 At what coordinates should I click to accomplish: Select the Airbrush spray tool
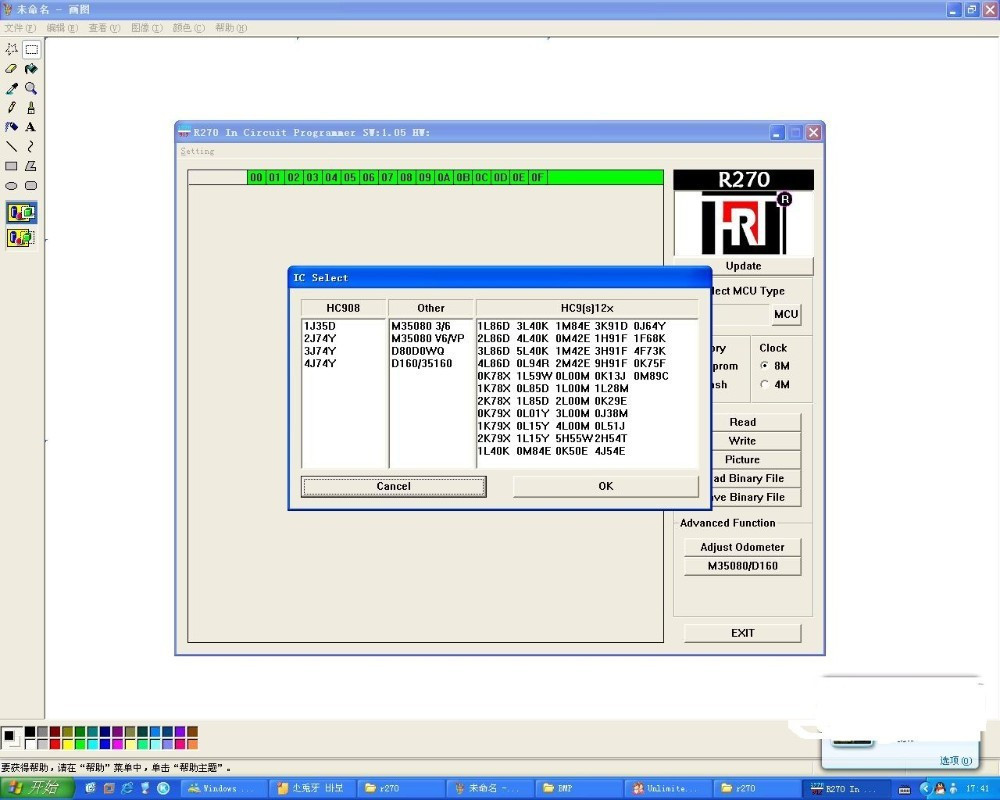point(11,127)
